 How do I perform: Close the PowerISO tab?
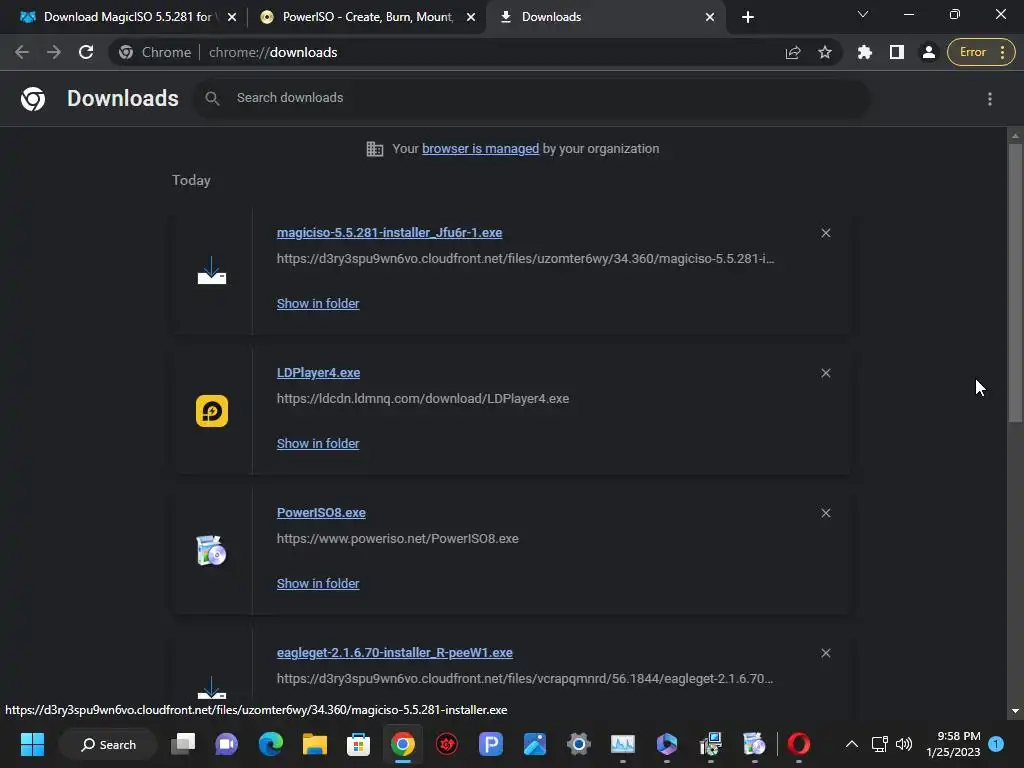click(471, 17)
